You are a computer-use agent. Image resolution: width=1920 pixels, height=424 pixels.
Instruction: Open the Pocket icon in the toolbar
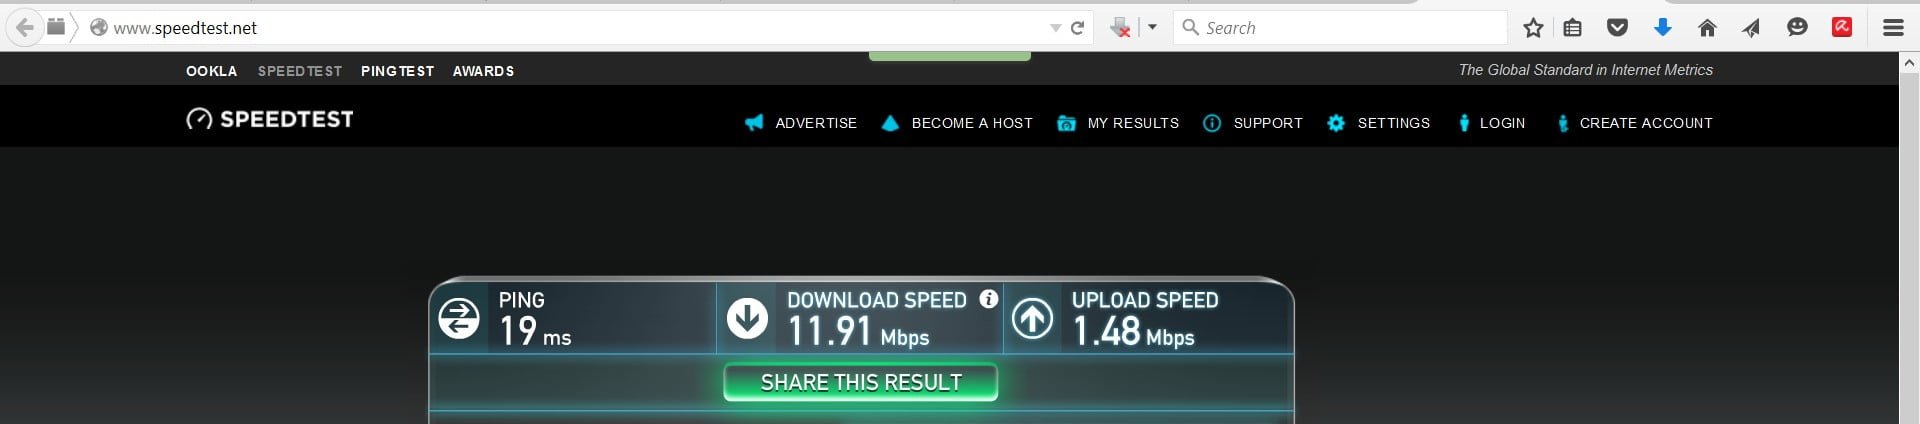click(1617, 28)
